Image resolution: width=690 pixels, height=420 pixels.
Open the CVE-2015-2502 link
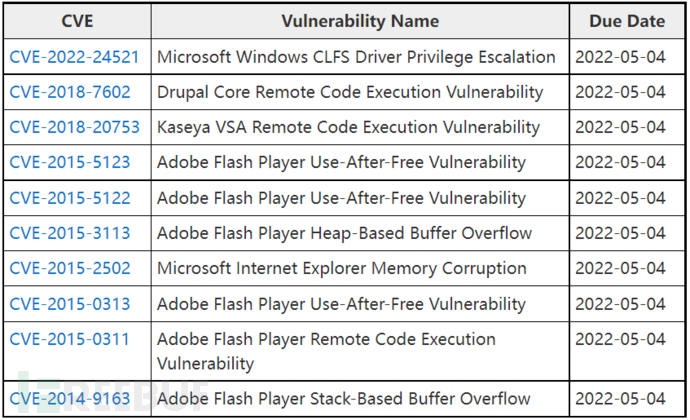[x=70, y=269]
